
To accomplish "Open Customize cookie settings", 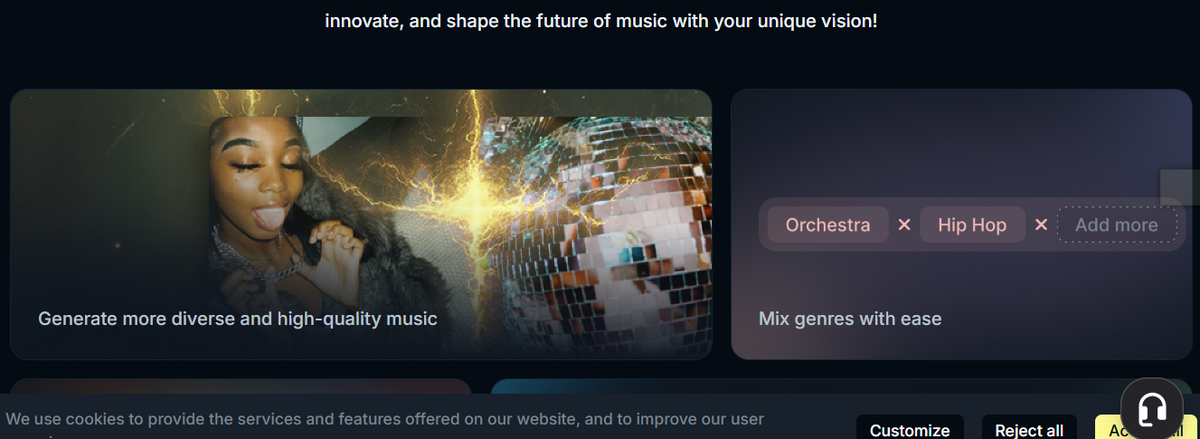I will tap(910, 430).
